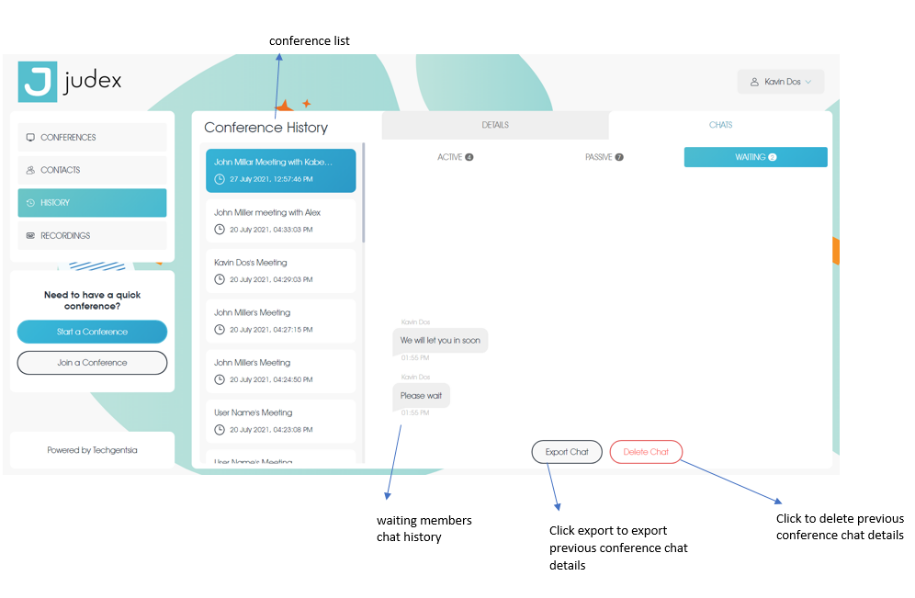
Task: Click the Active chat count badge
Action: [x=469, y=157]
